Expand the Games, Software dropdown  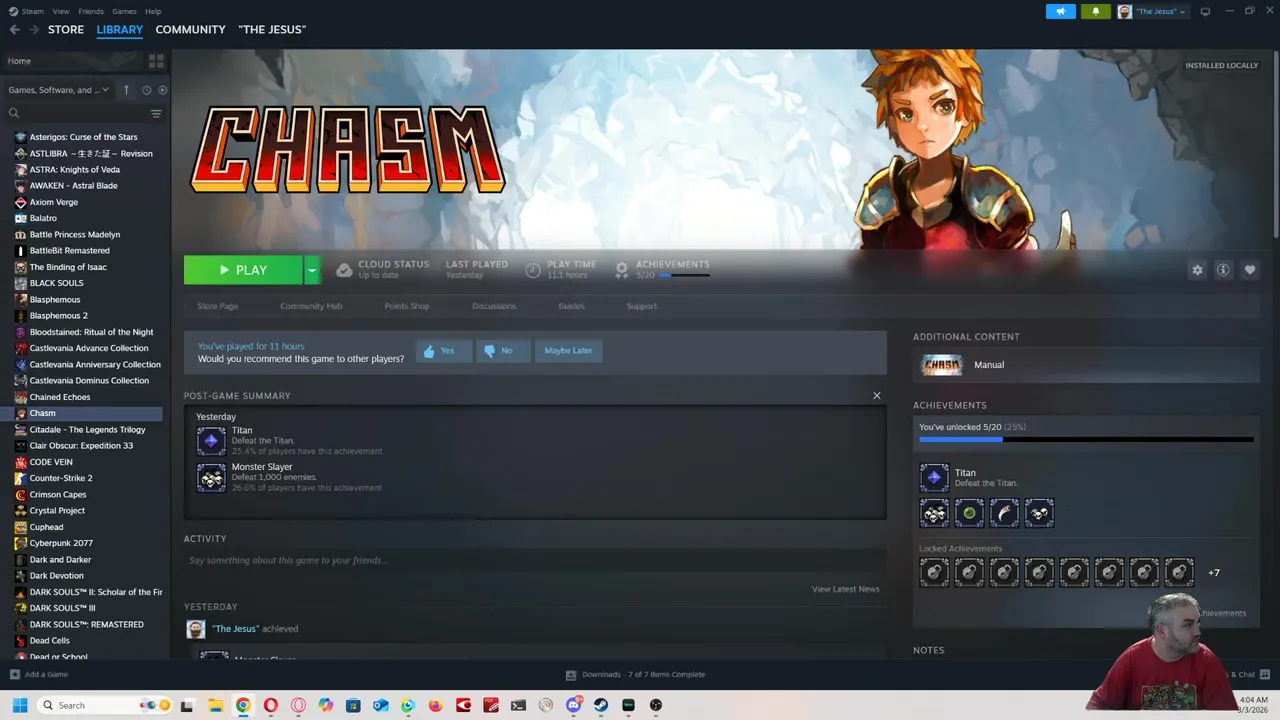click(58, 90)
